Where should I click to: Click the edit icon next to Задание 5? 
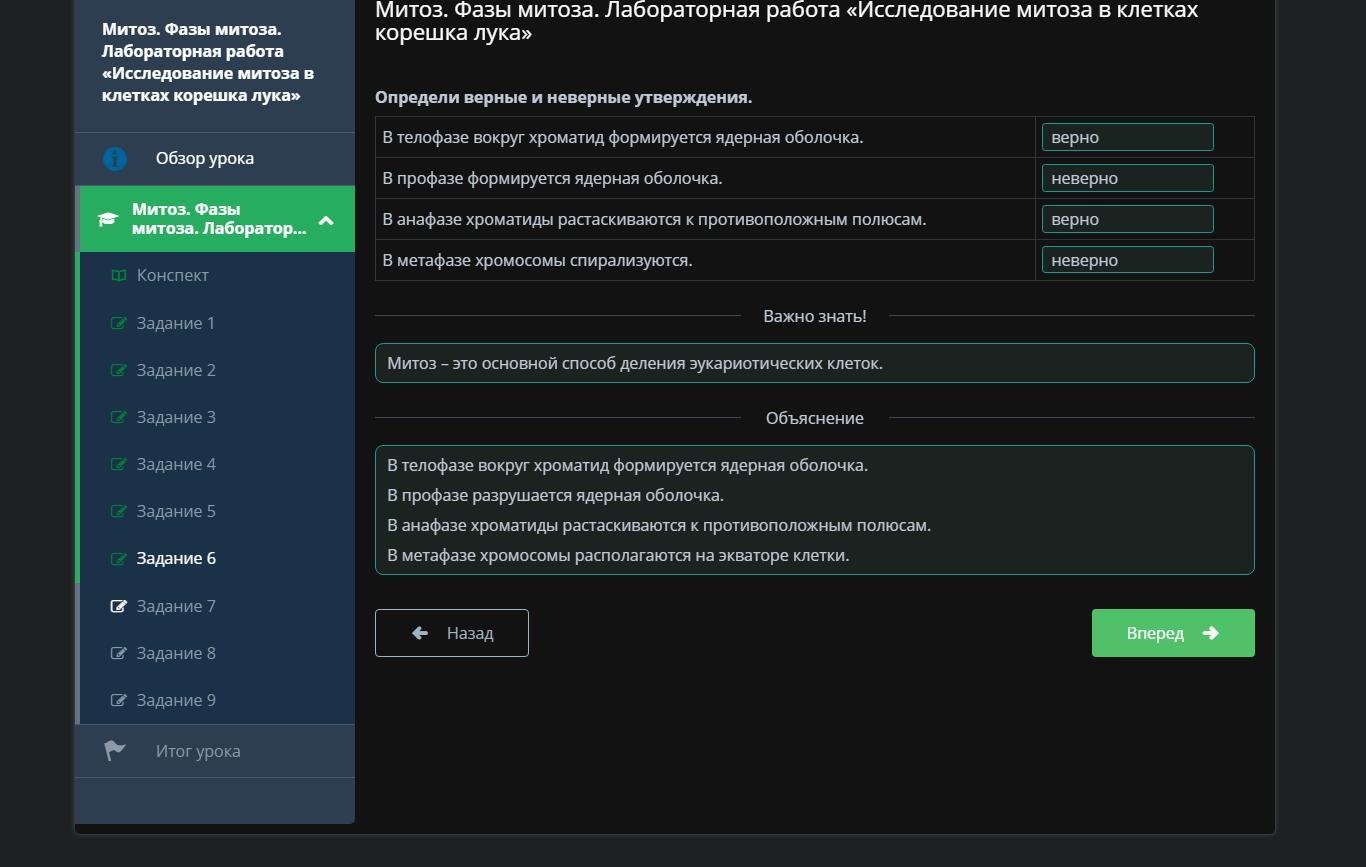tap(119, 511)
